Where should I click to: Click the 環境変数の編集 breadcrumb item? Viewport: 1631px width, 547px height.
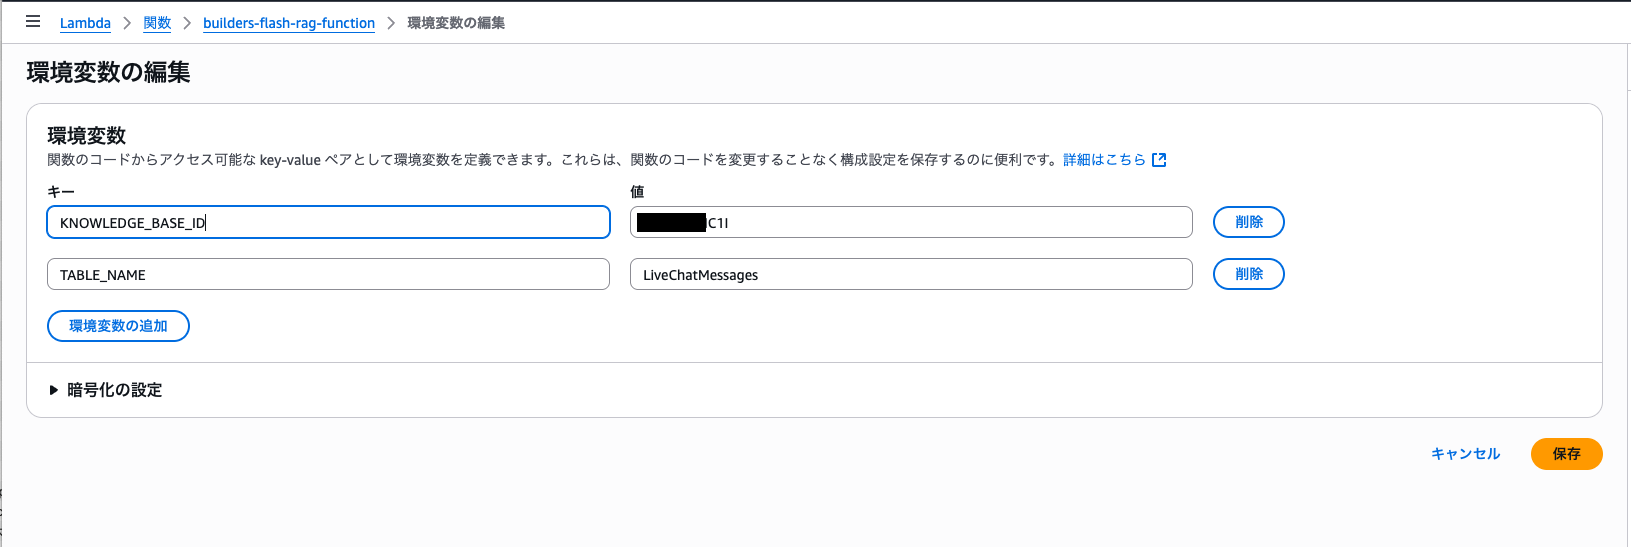[455, 23]
